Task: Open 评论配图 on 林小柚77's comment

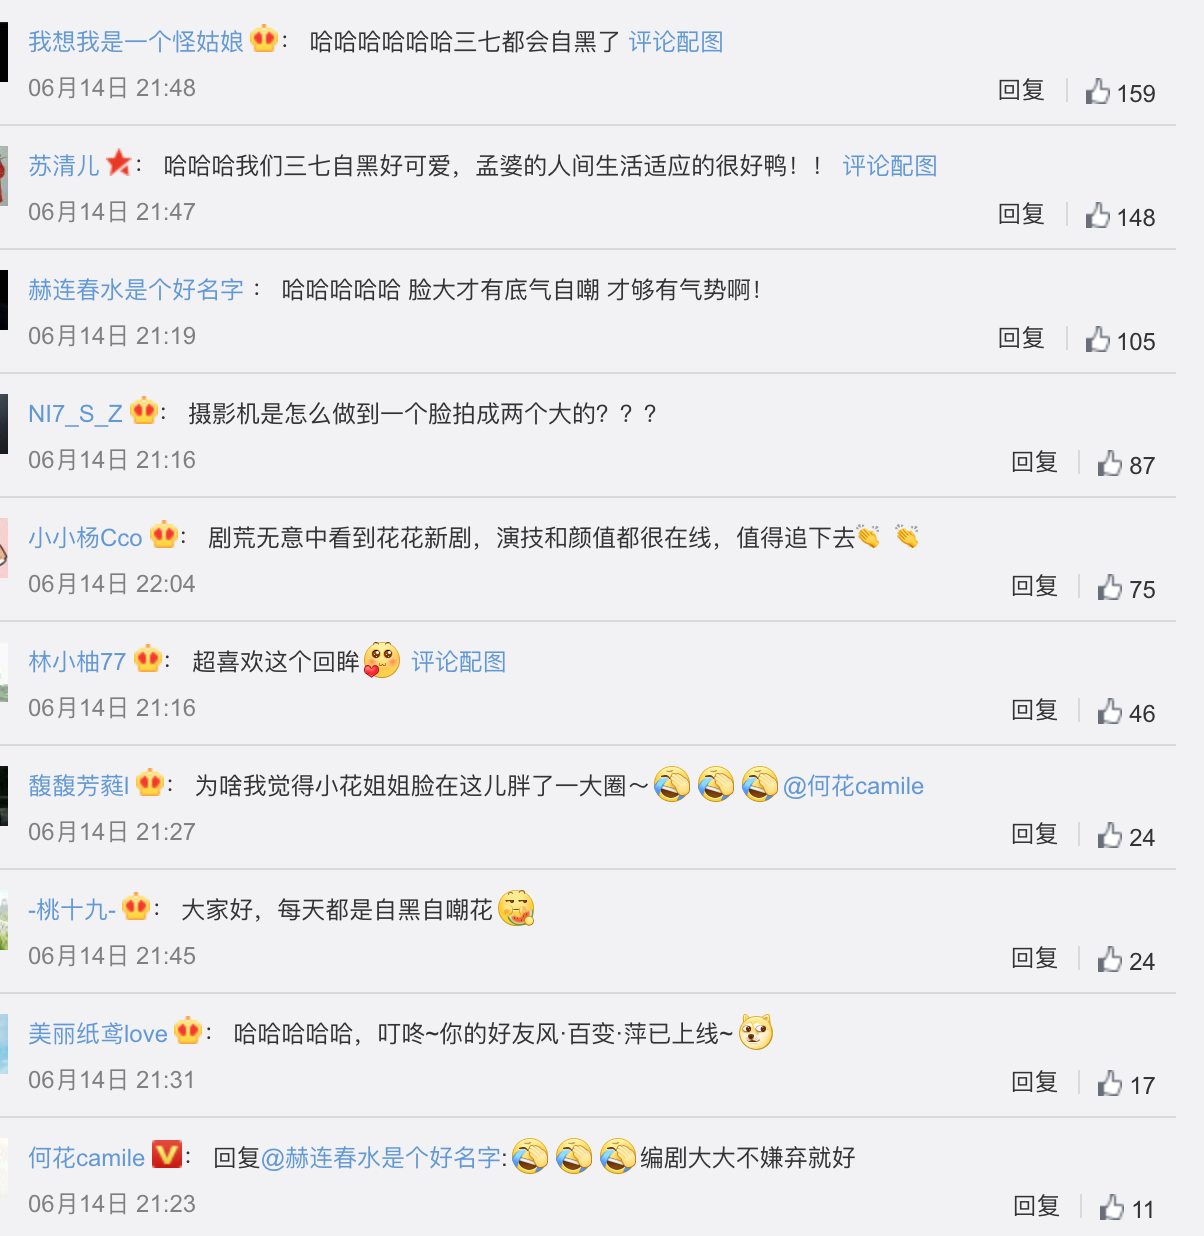Action: point(459,662)
